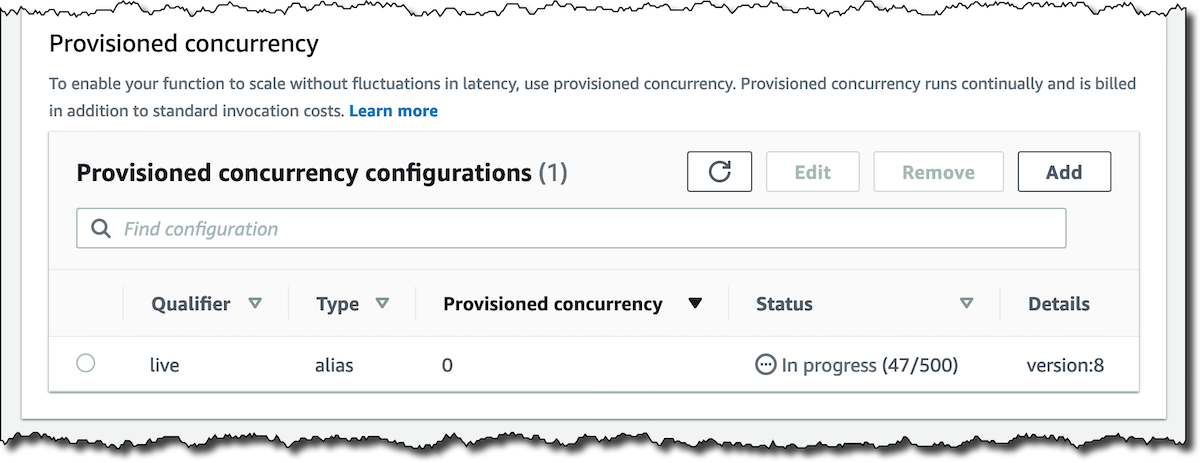Sort by Status column arrow
Image resolution: width=1200 pixels, height=463 pixels.
point(966,304)
